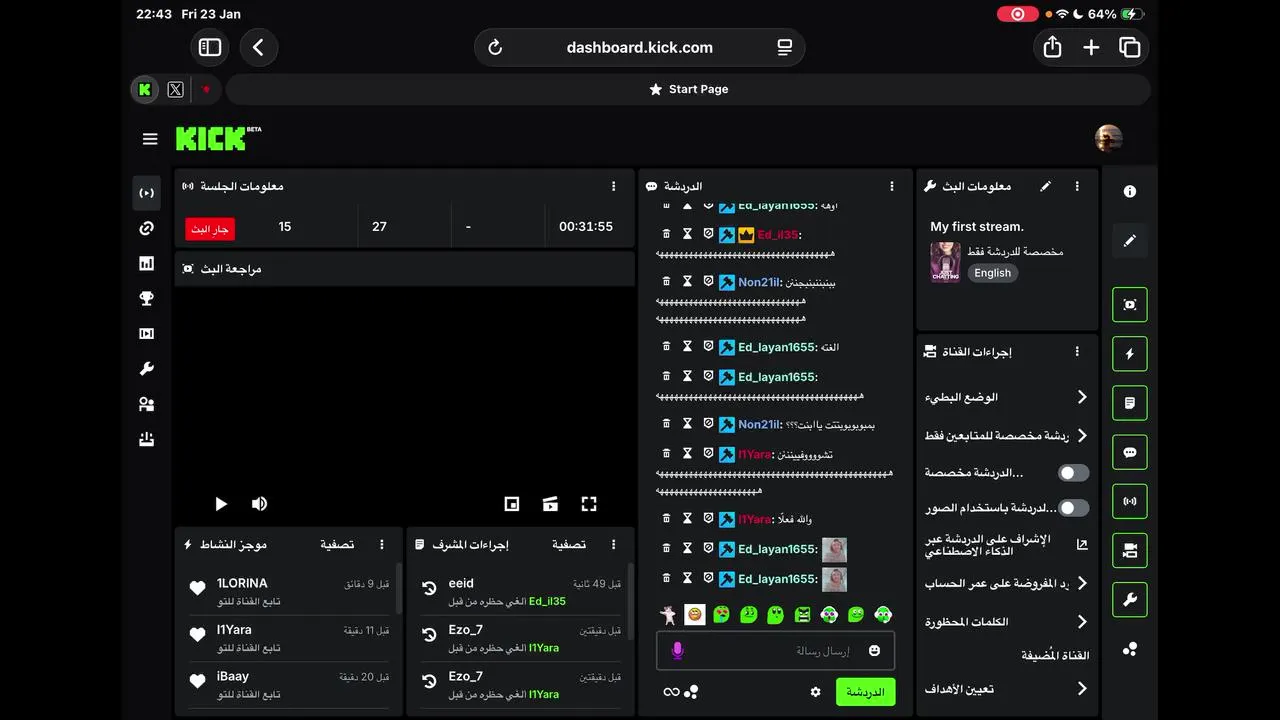The height and width of the screenshot is (720, 1280).
Task: Click the infinity icon below the chat input
Action: [x=671, y=692]
